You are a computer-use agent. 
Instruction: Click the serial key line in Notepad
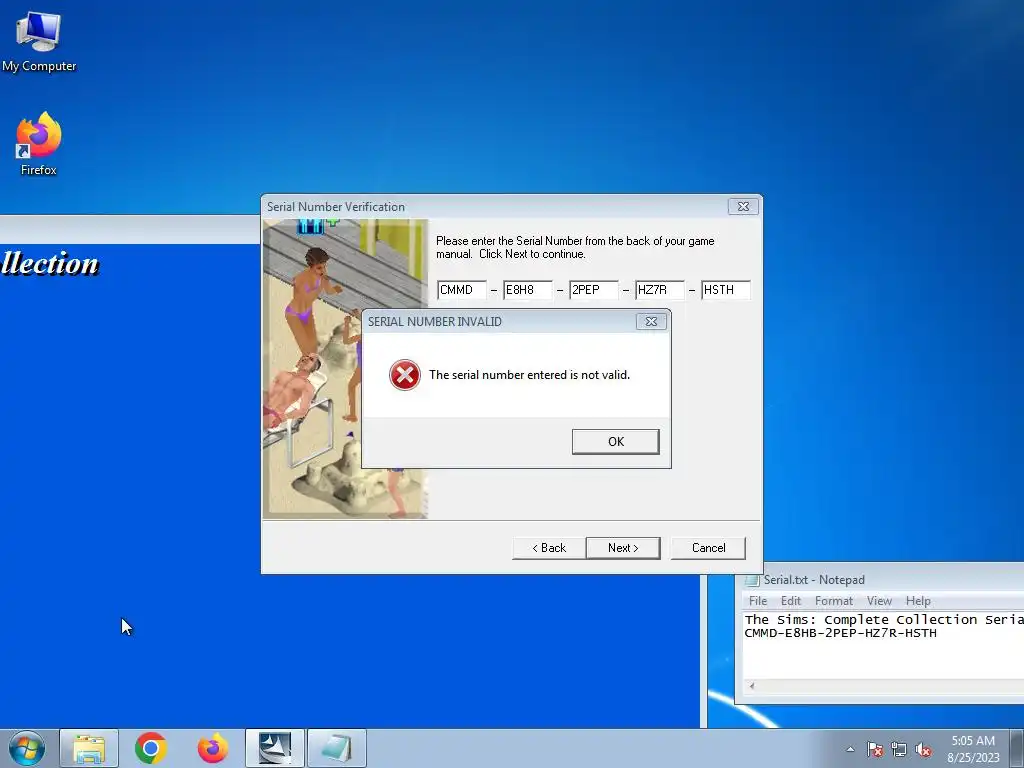click(x=840, y=633)
